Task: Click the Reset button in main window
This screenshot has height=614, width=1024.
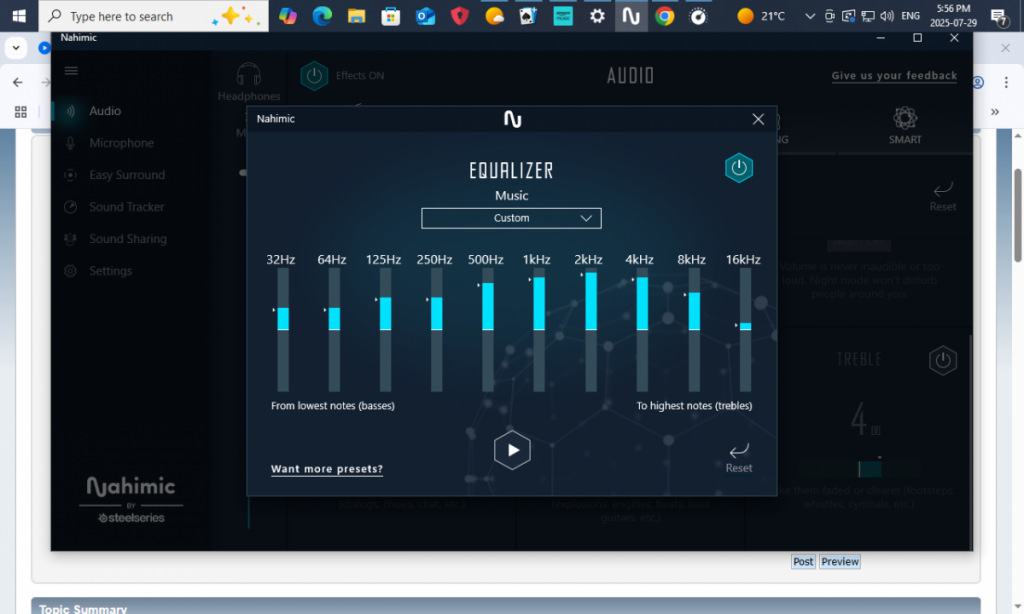Action: (942, 197)
